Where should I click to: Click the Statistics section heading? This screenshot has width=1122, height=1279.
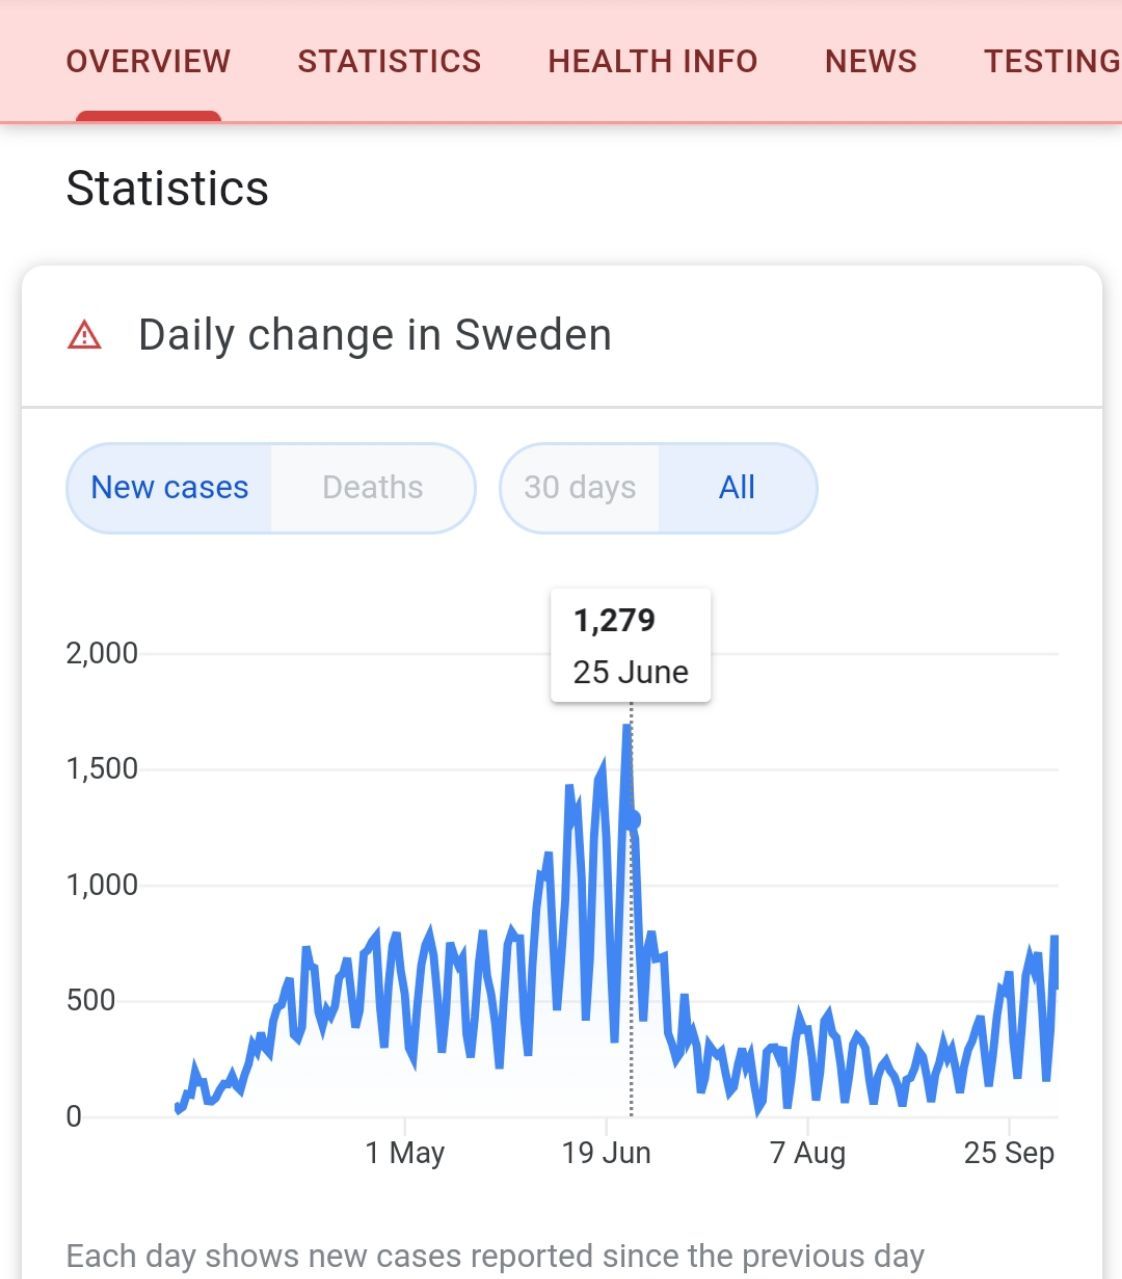167,188
